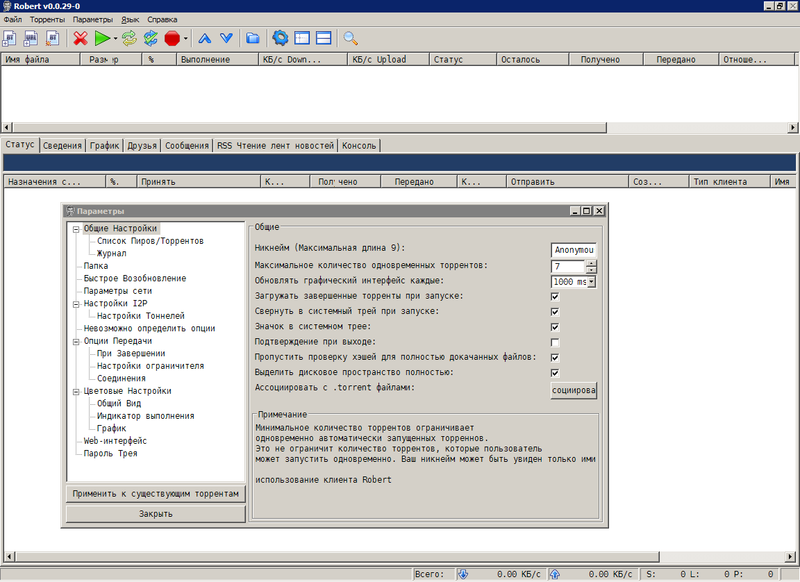This screenshot has height=582, width=800.
Task: Collapse the Общие Настройки tree node
Action: coord(76,229)
